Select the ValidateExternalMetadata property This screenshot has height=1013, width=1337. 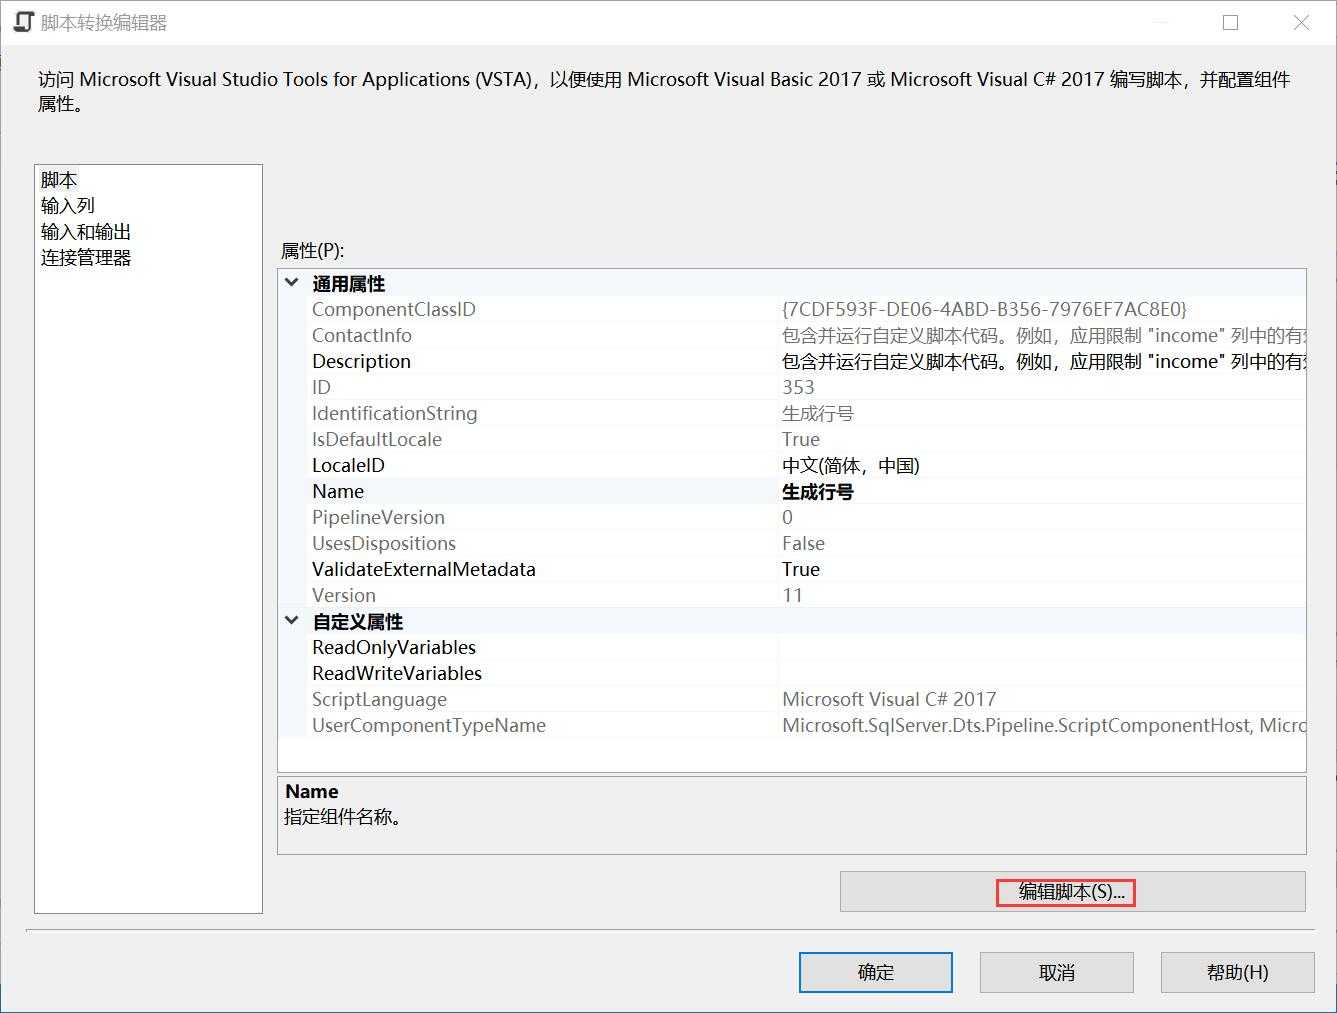click(424, 569)
